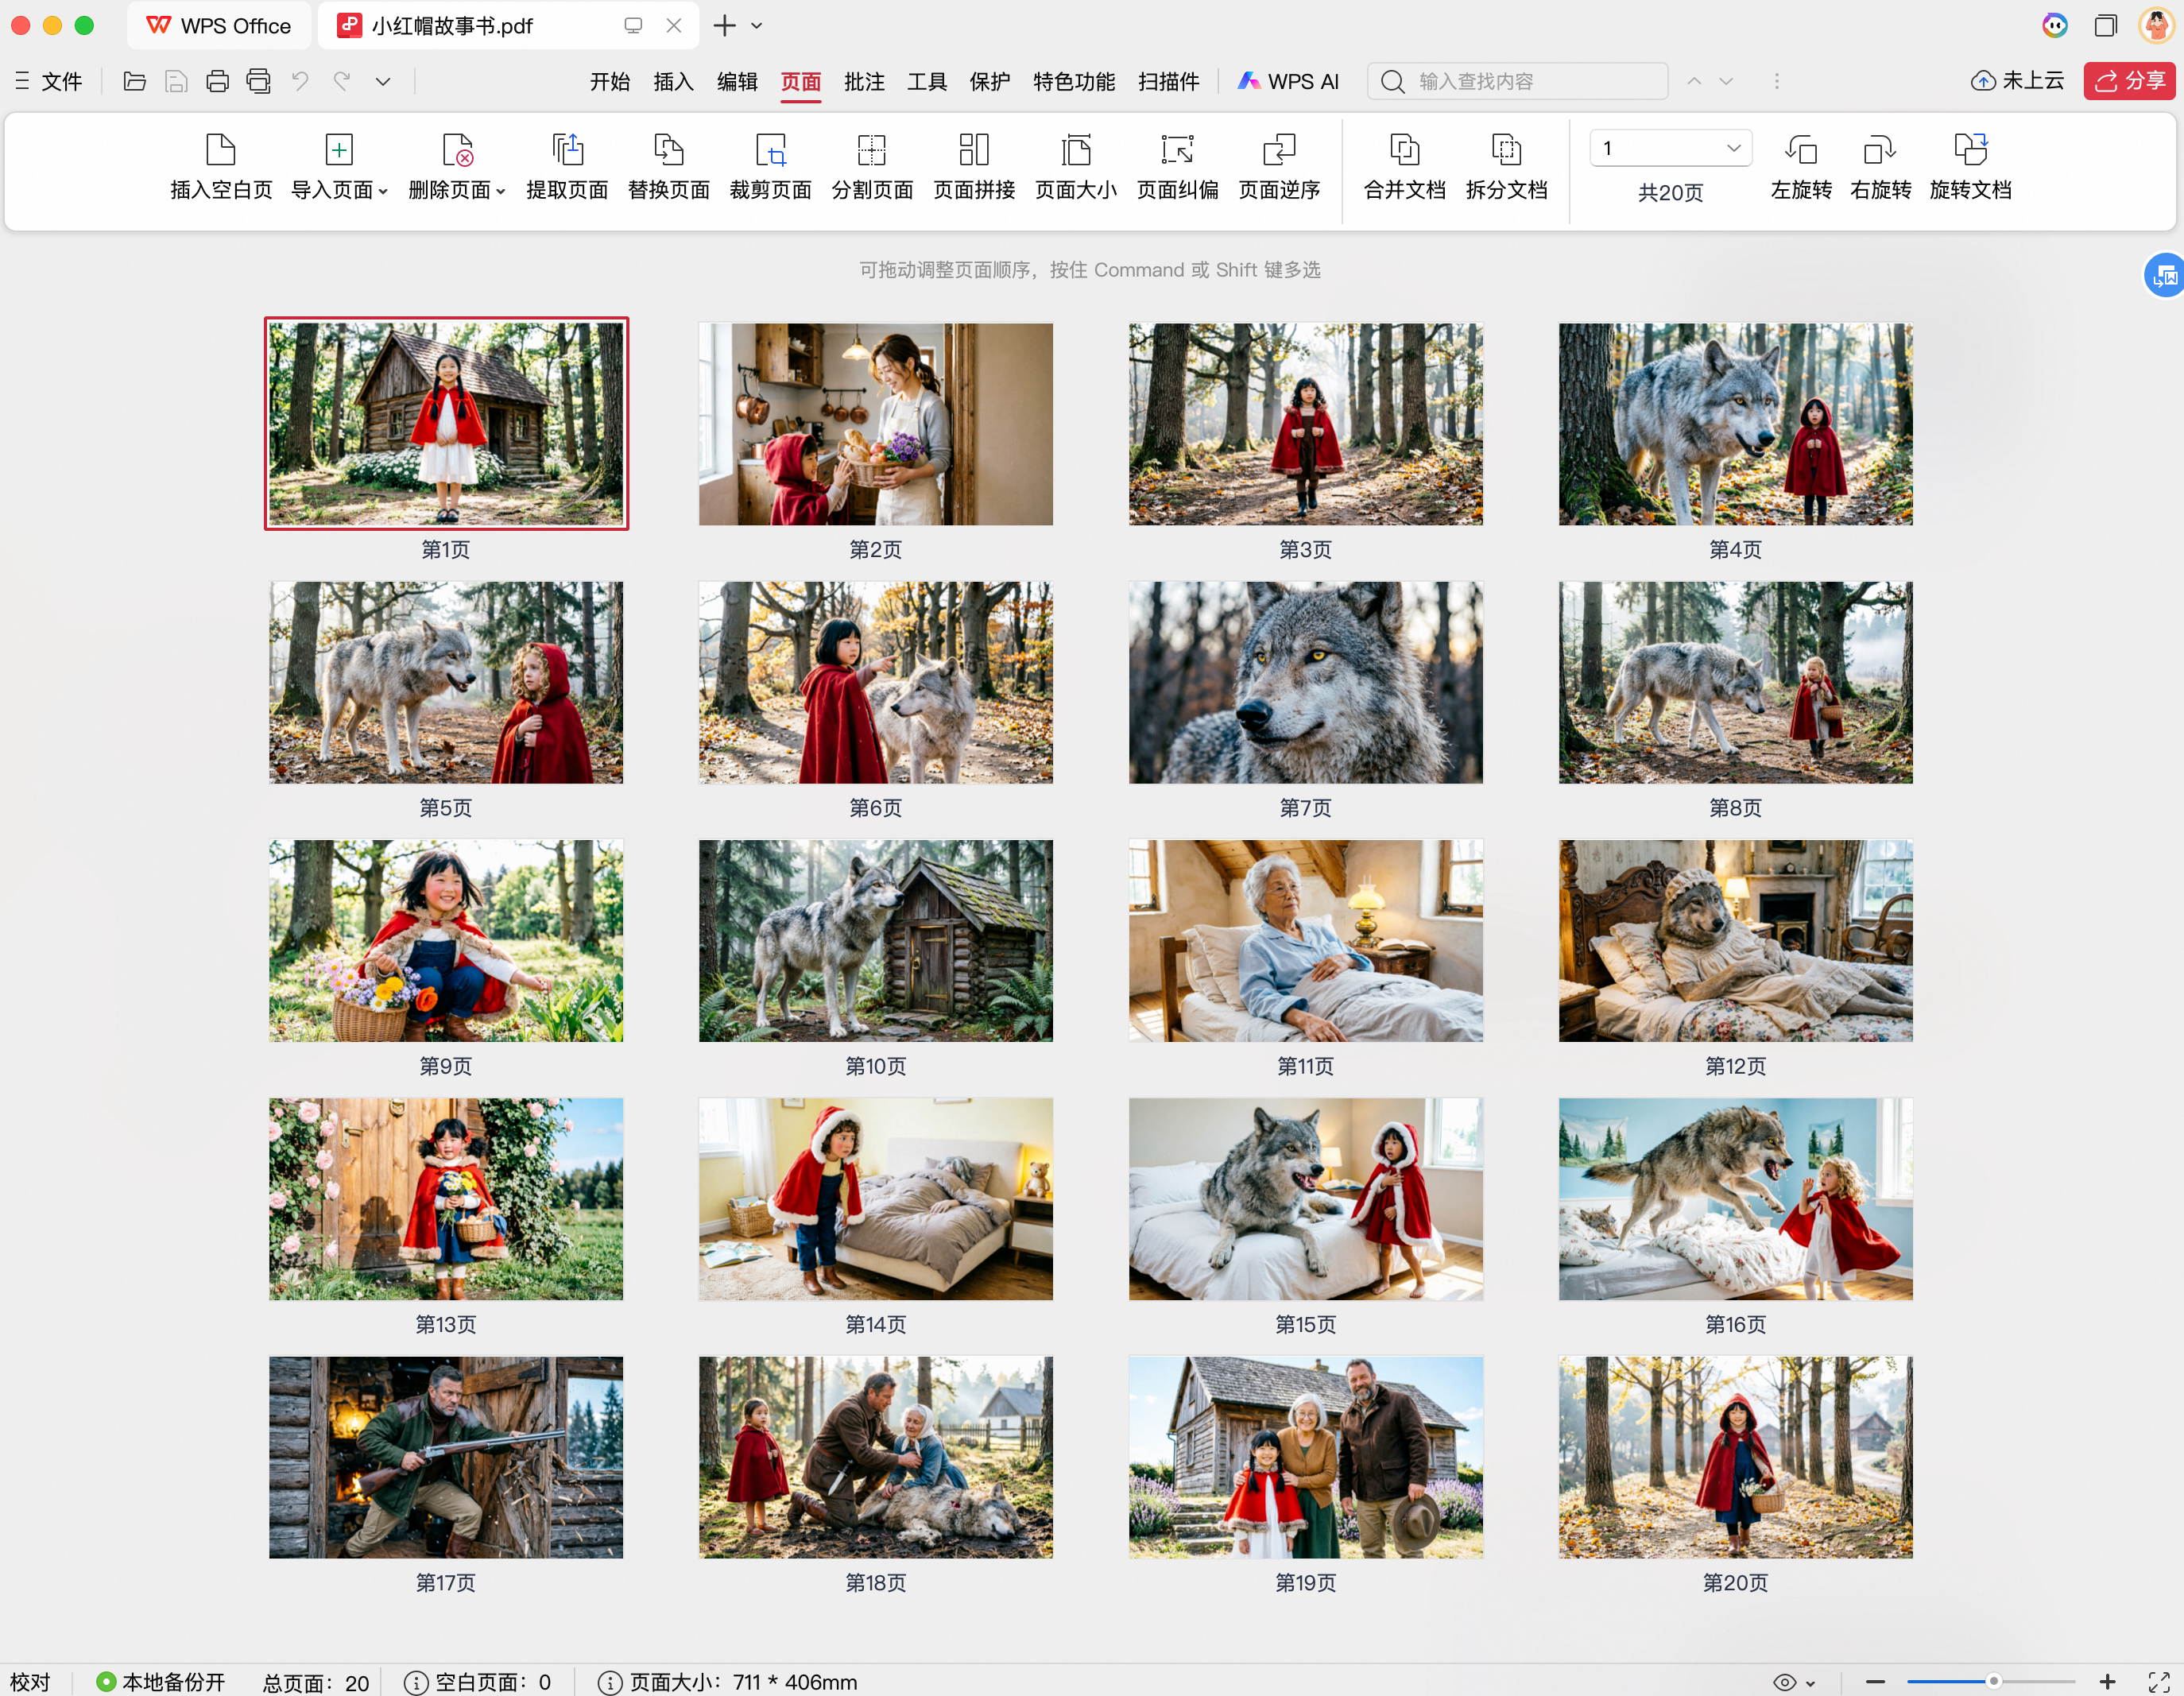Click zoom out minus button
Image resolution: width=2184 pixels, height=1696 pixels.
(x=1875, y=1682)
